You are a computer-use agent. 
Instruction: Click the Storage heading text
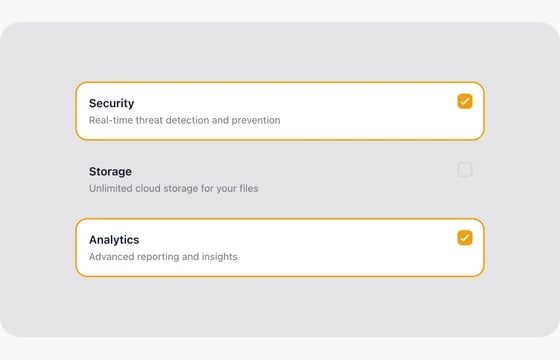110,171
